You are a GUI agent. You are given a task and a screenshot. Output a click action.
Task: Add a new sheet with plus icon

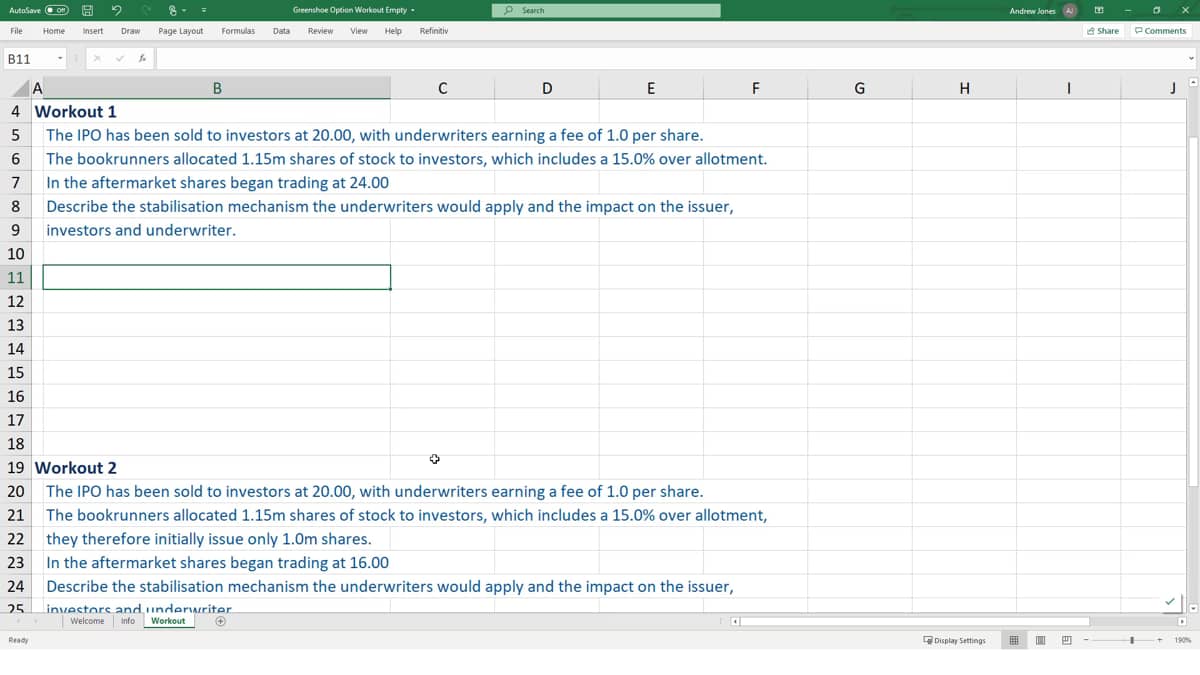[220, 621]
